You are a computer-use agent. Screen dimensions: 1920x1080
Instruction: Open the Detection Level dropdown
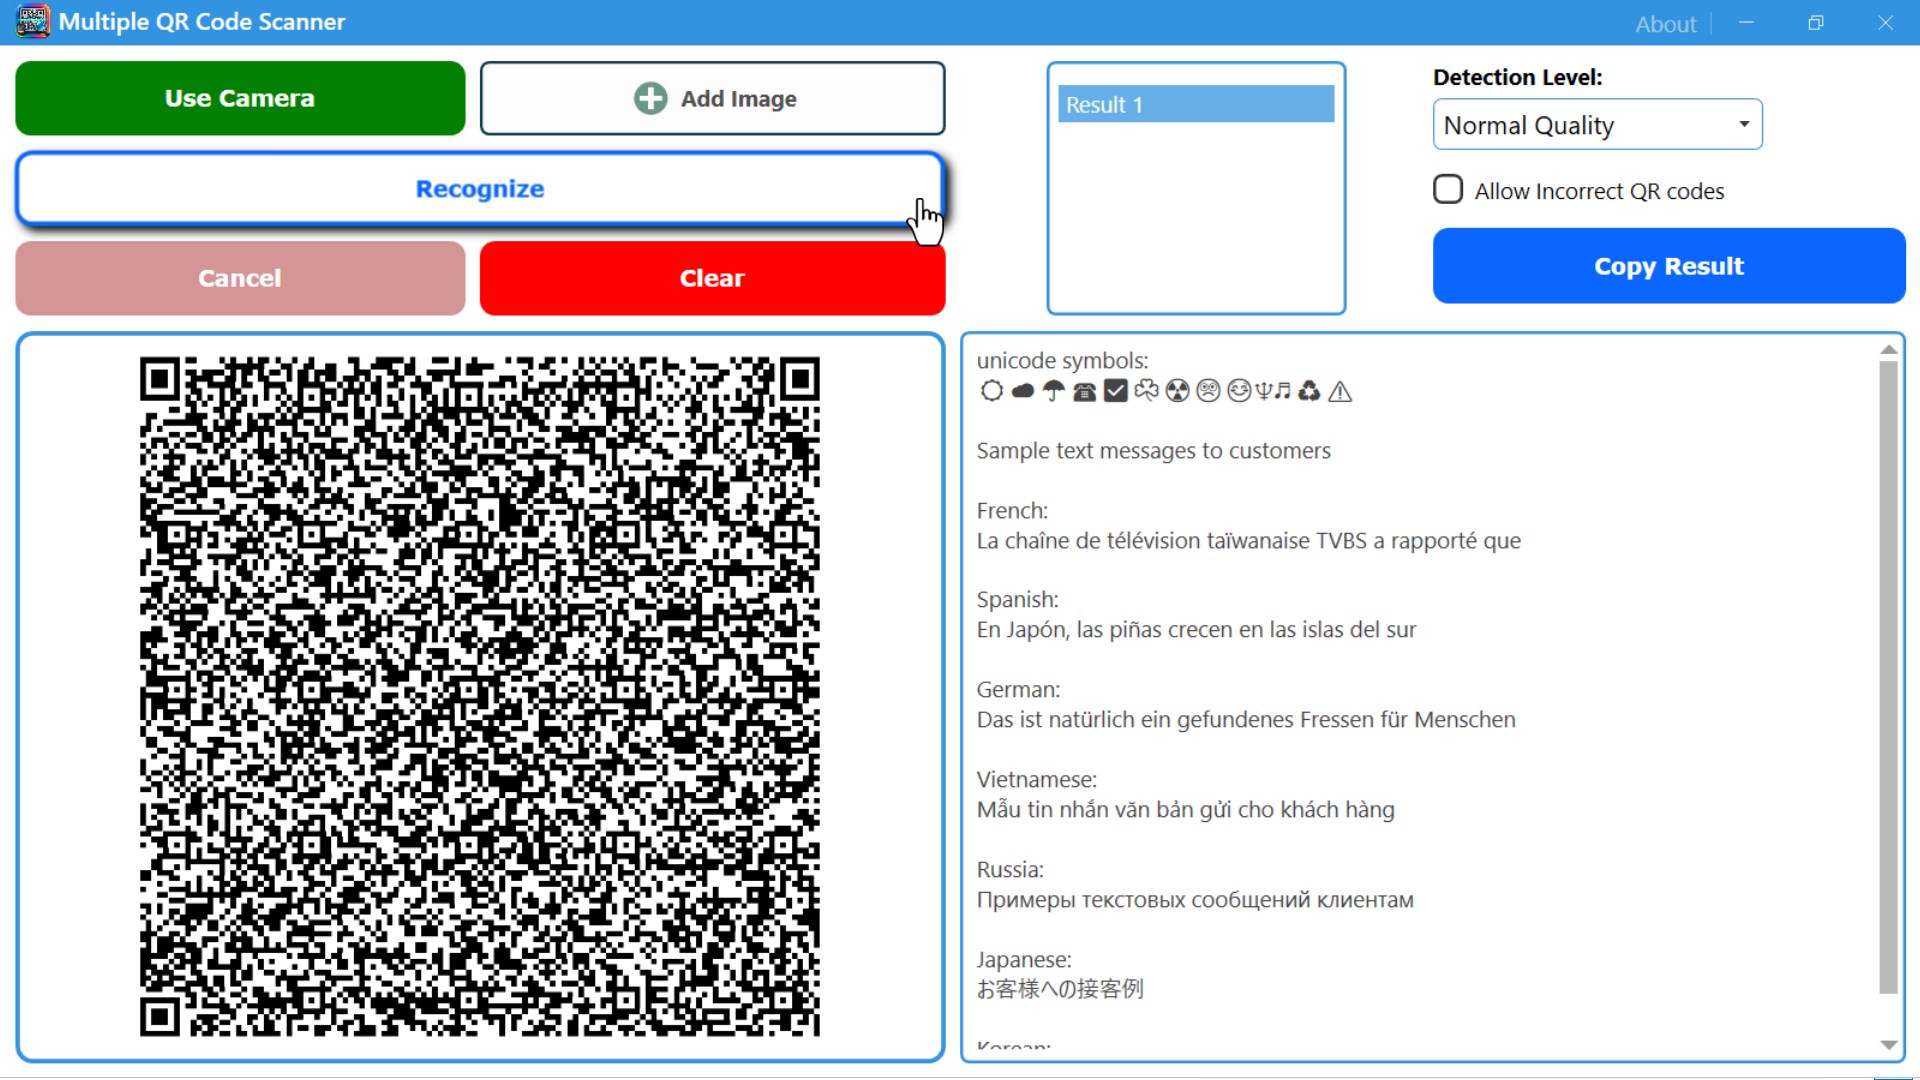[1596, 125]
